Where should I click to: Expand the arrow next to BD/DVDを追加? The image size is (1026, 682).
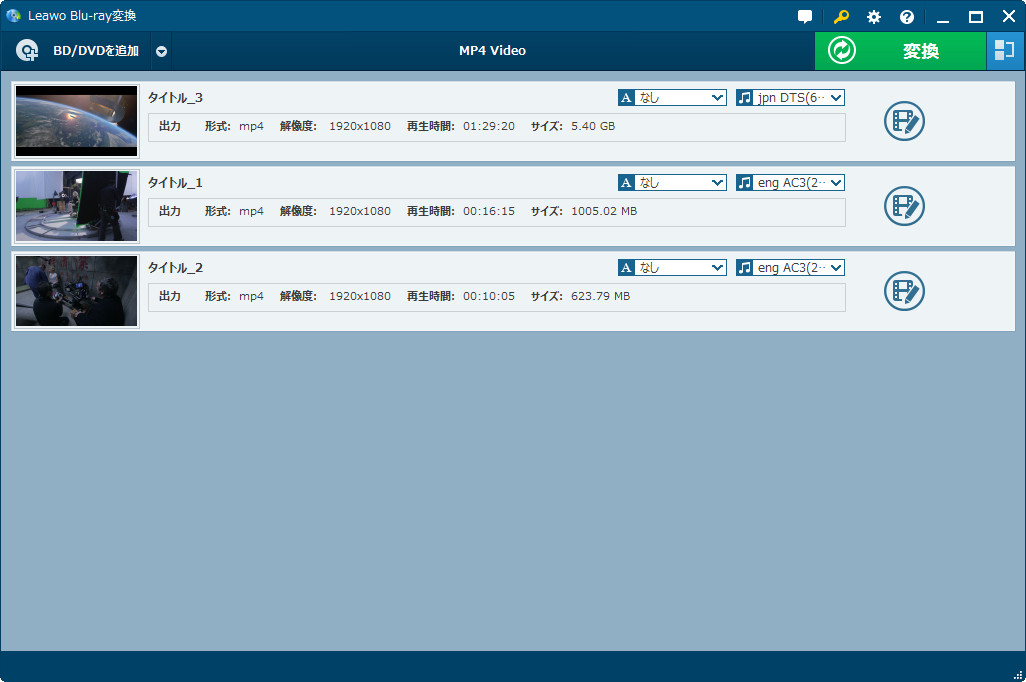(x=160, y=50)
